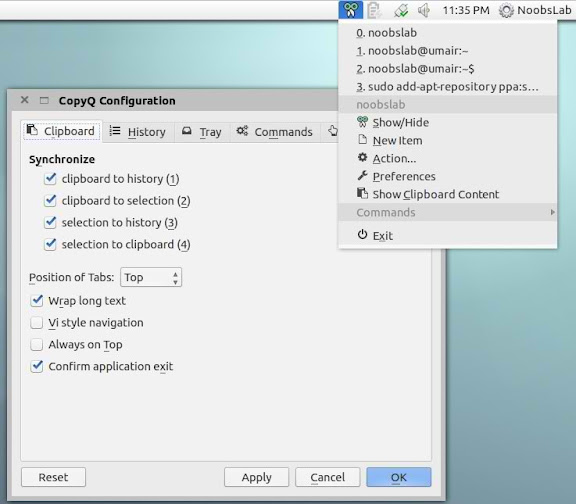Open the Position of Tabs dropdown
Screen dimensions: 576x504
(151, 277)
